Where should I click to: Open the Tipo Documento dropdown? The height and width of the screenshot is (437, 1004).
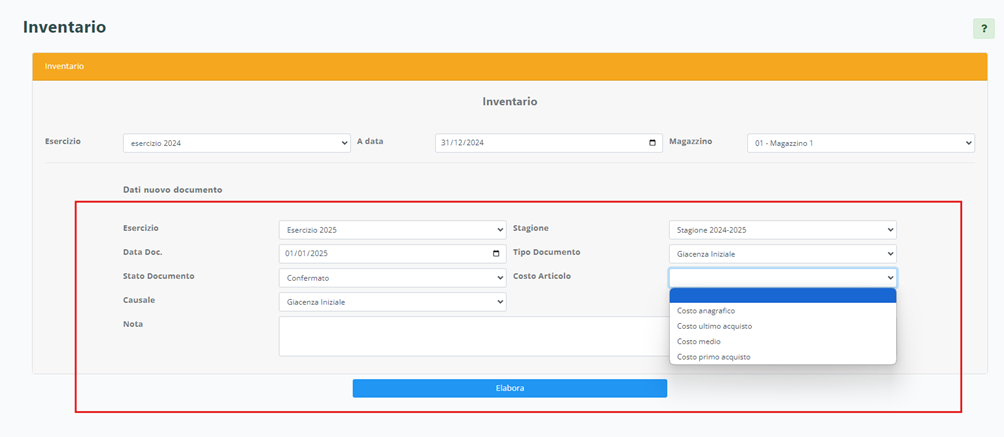tap(782, 254)
